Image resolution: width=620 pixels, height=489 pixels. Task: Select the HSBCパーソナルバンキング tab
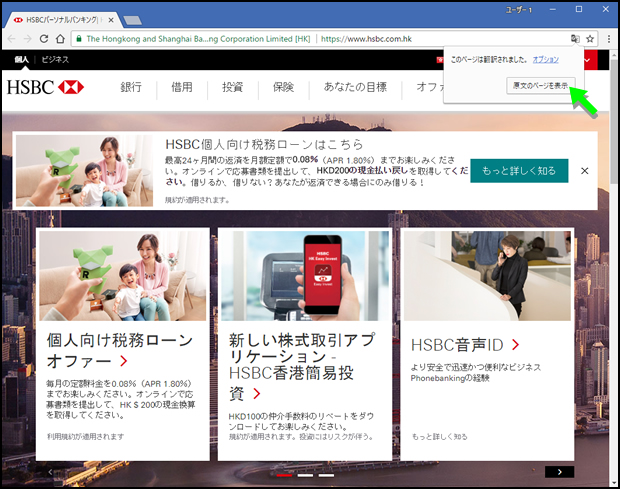coord(63,20)
